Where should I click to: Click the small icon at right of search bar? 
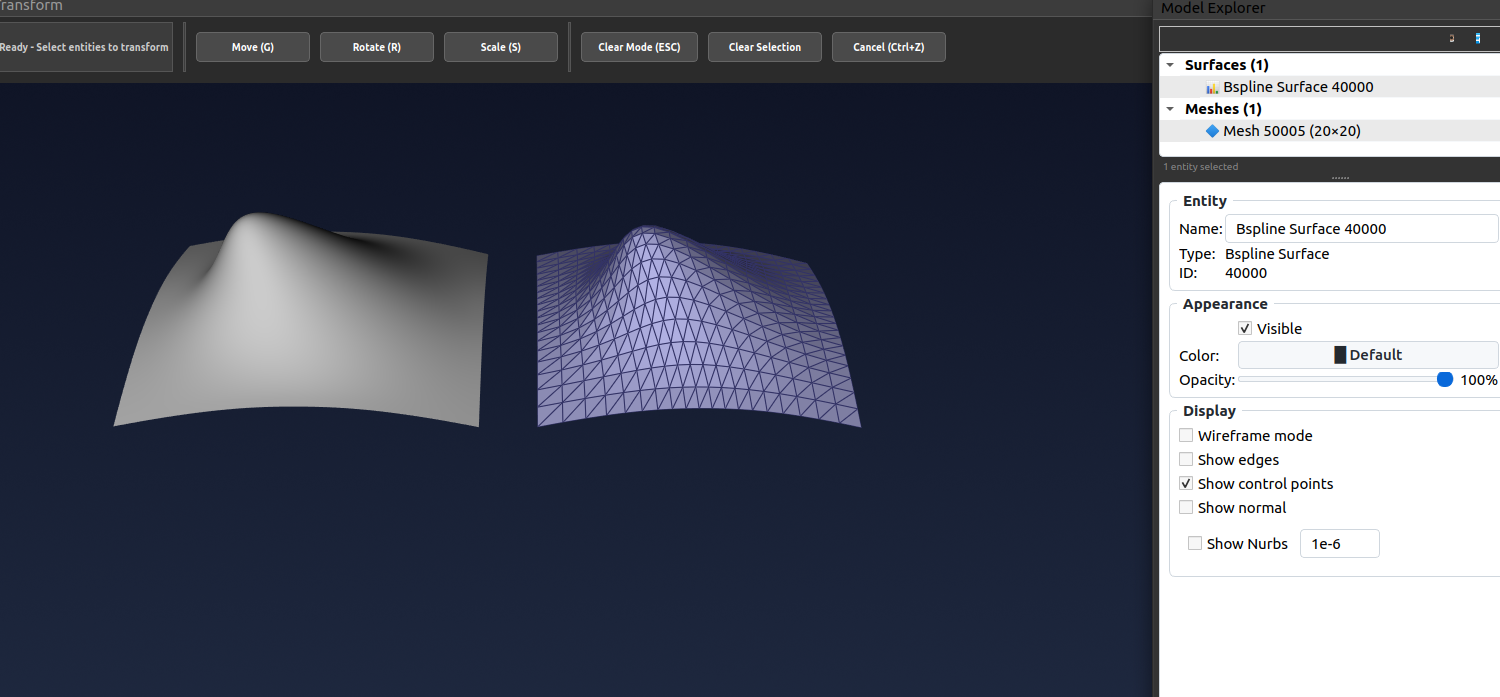[x=1478, y=38]
